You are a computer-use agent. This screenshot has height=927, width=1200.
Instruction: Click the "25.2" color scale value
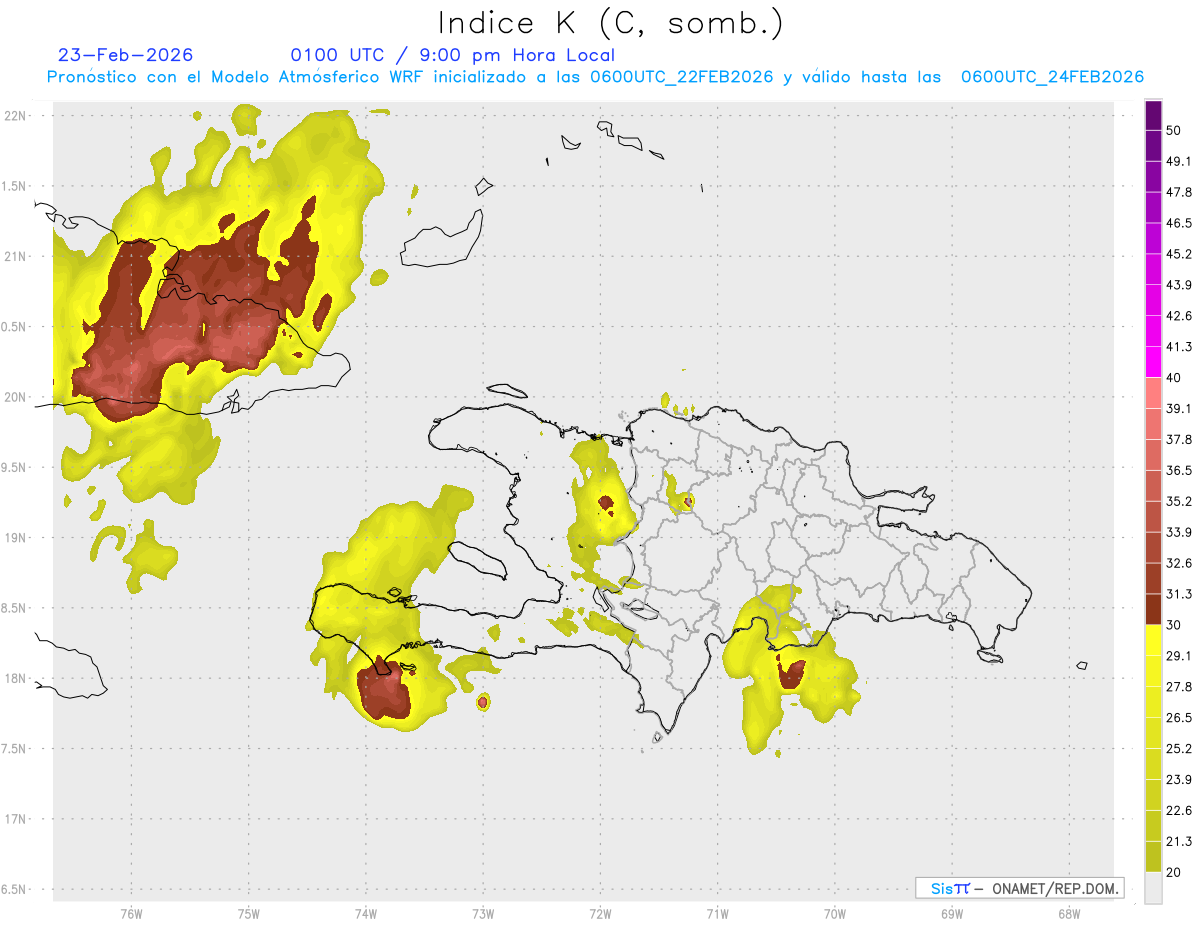pos(1179,749)
